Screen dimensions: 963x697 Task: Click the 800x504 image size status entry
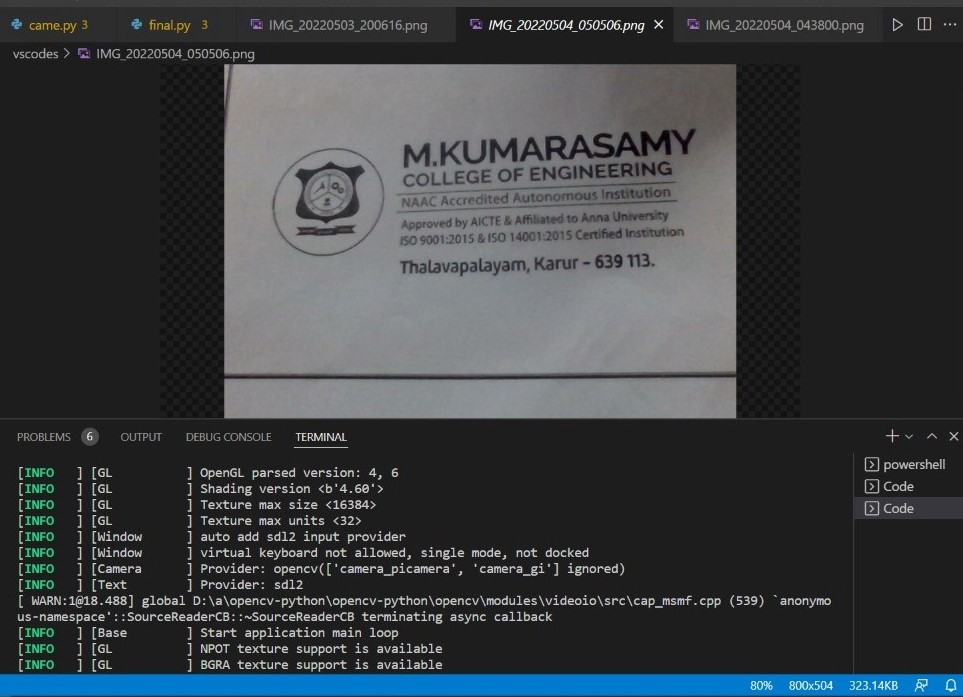(x=811, y=685)
